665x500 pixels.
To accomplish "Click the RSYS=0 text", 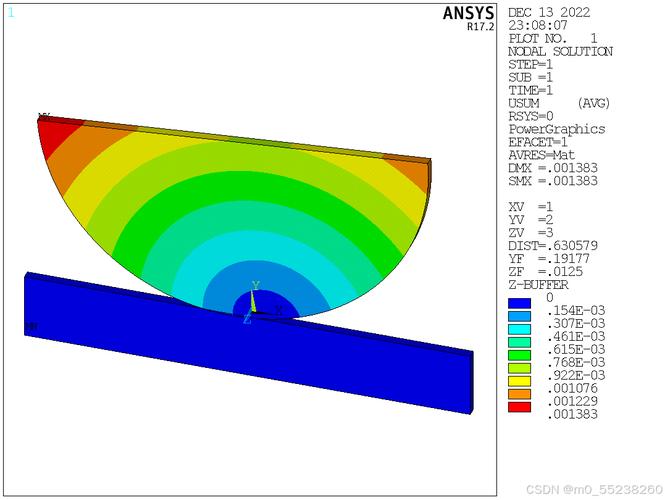I will 531,116.
